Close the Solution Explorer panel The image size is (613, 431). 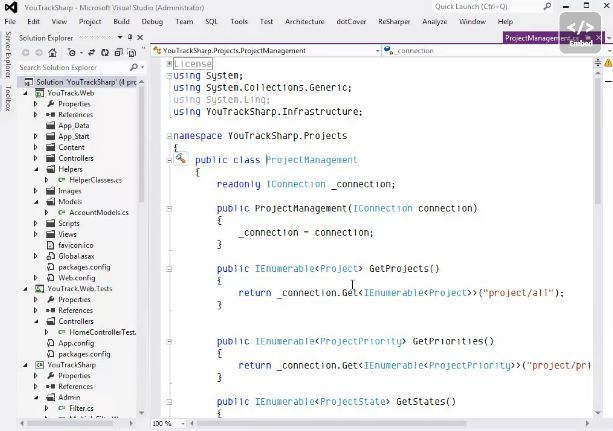click(140, 38)
